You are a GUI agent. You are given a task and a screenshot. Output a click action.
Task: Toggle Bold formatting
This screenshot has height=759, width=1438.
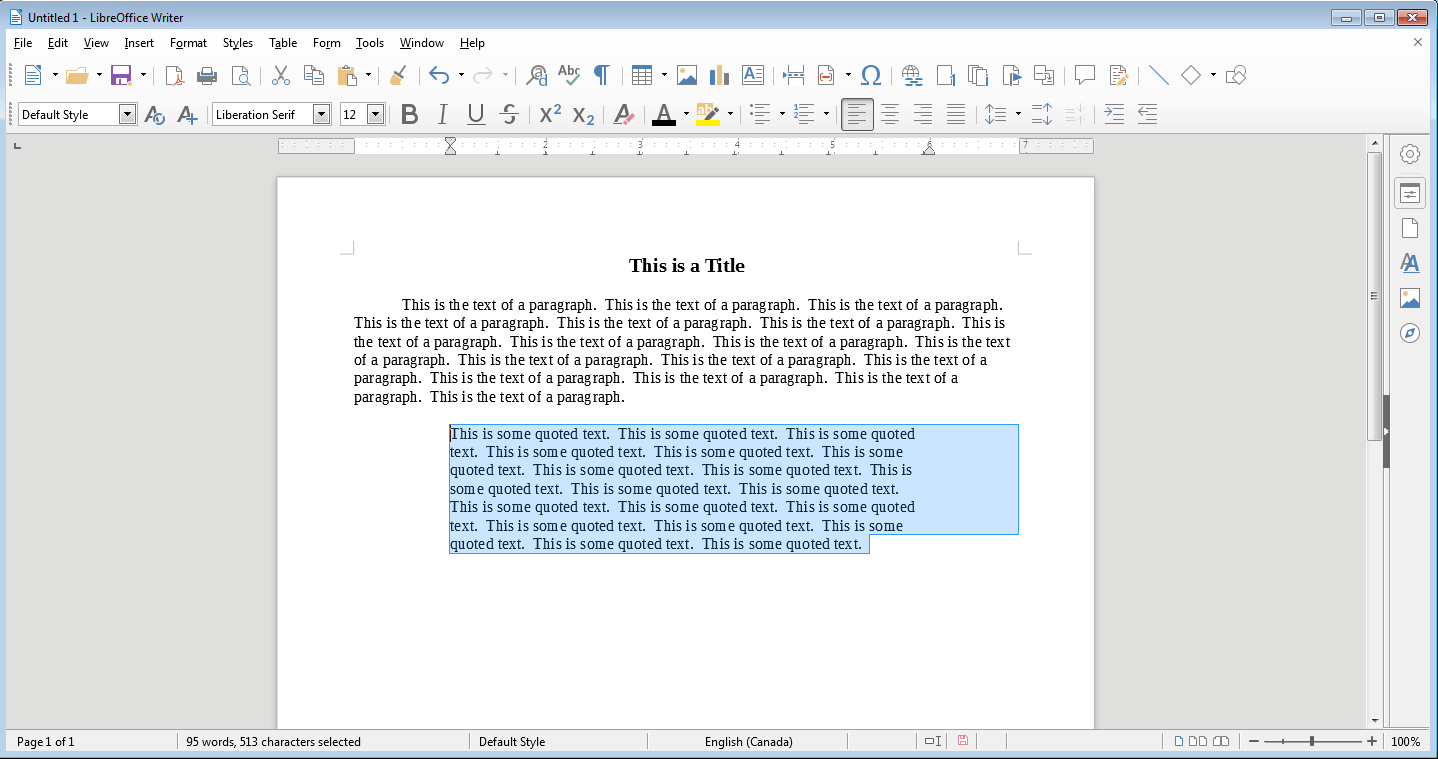tap(409, 114)
